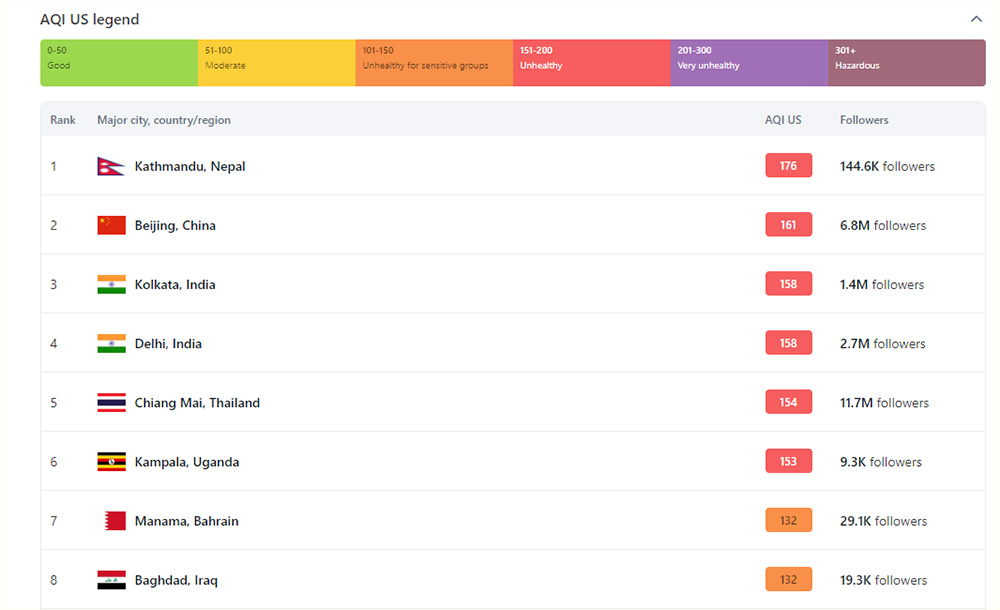The image size is (1000, 610).
Task: Click the India flag beside Delhi
Action: tap(111, 343)
